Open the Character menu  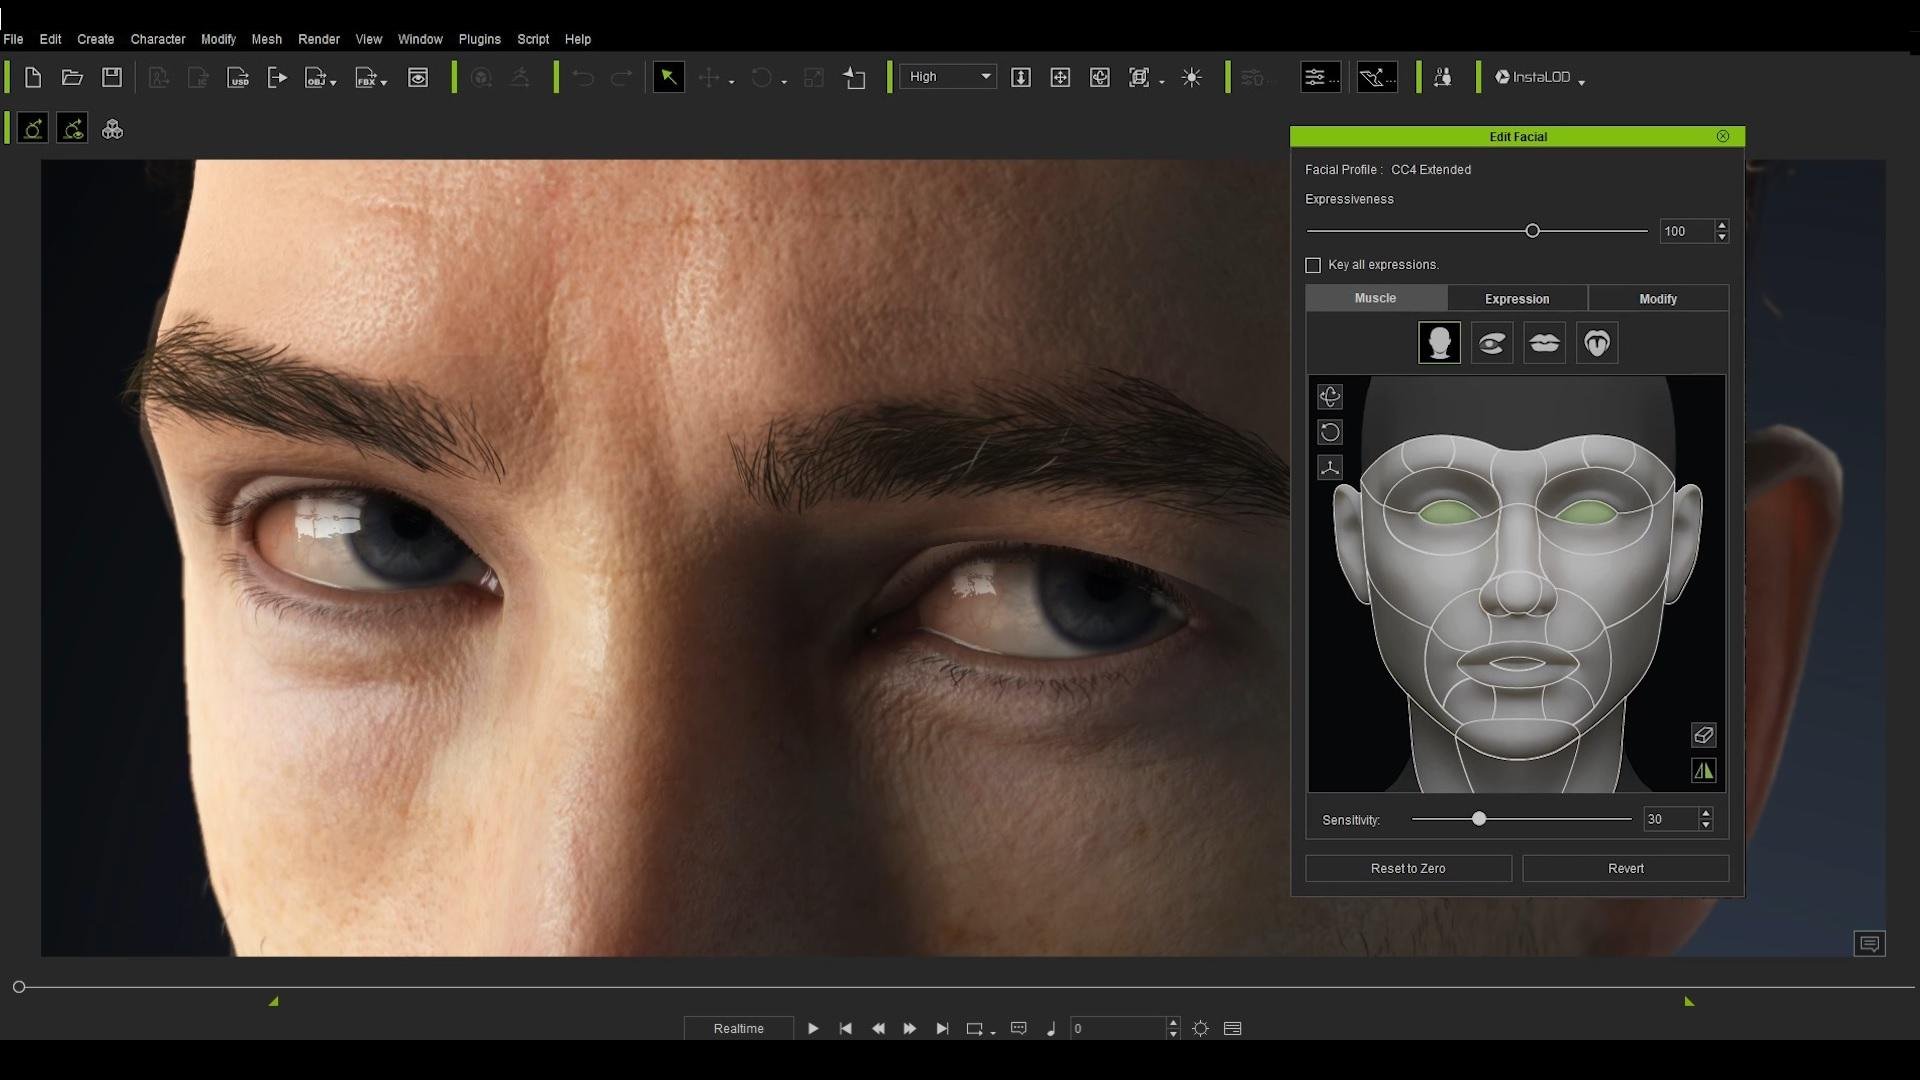[157, 39]
